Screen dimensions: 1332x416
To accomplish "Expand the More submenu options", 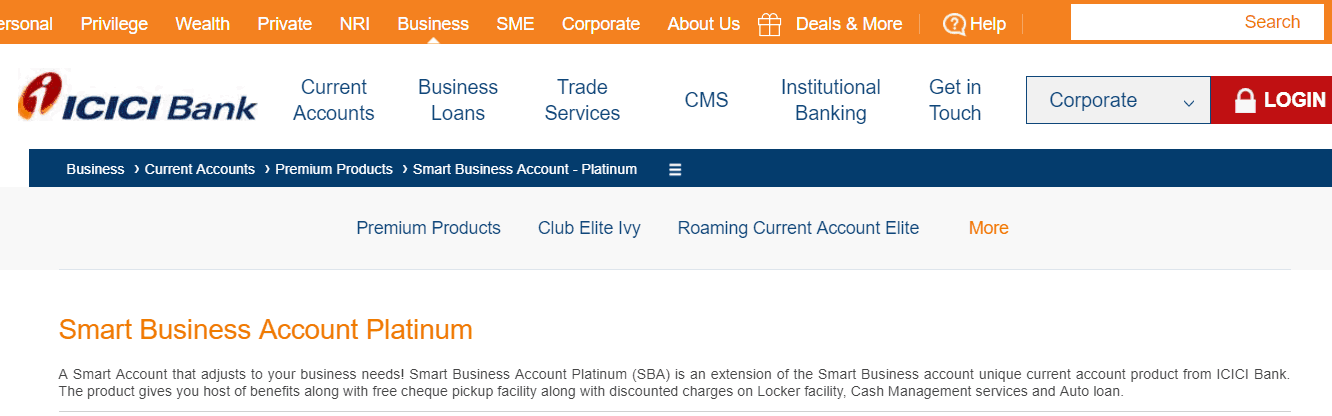I will click(988, 228).
